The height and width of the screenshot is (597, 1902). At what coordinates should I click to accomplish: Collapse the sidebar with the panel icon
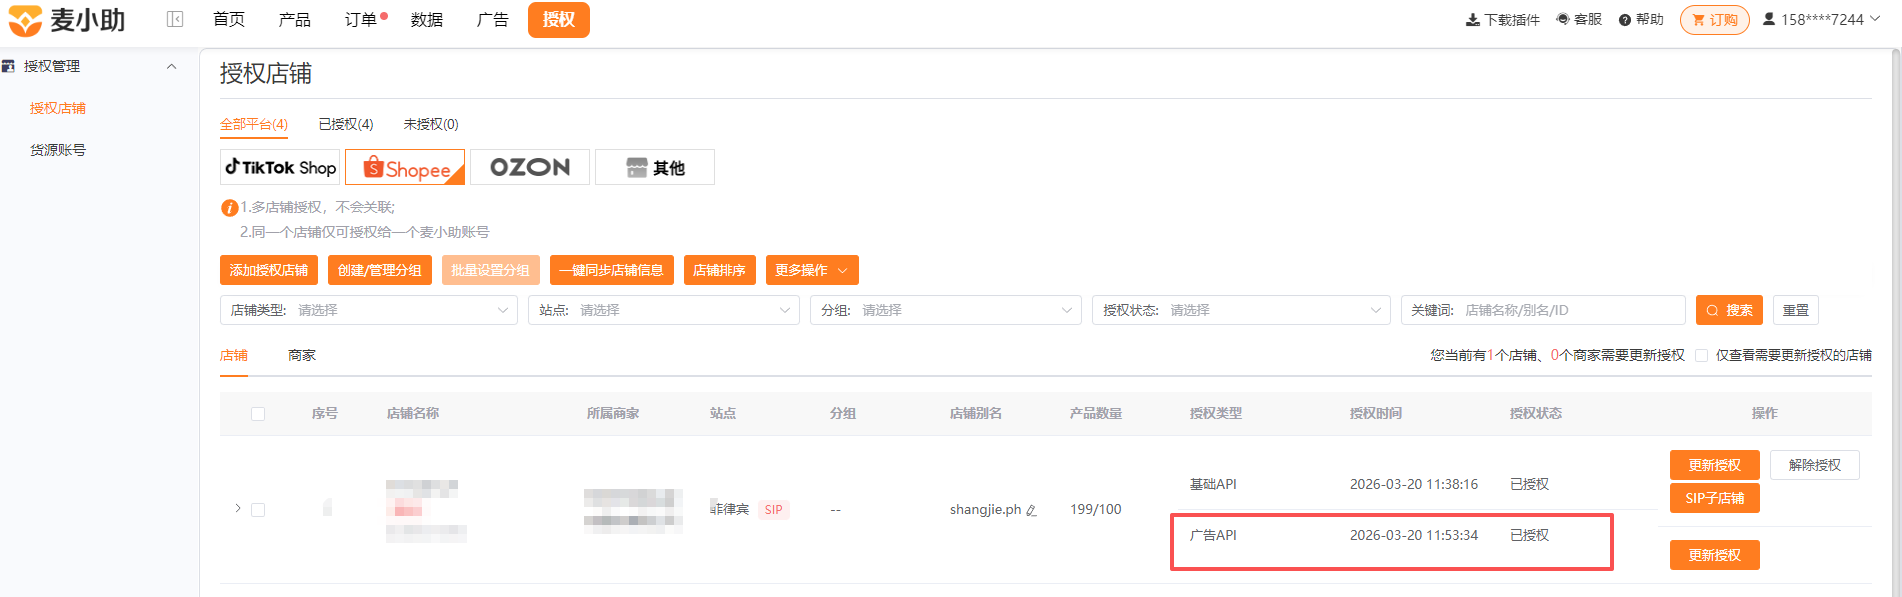pos(175,19)
